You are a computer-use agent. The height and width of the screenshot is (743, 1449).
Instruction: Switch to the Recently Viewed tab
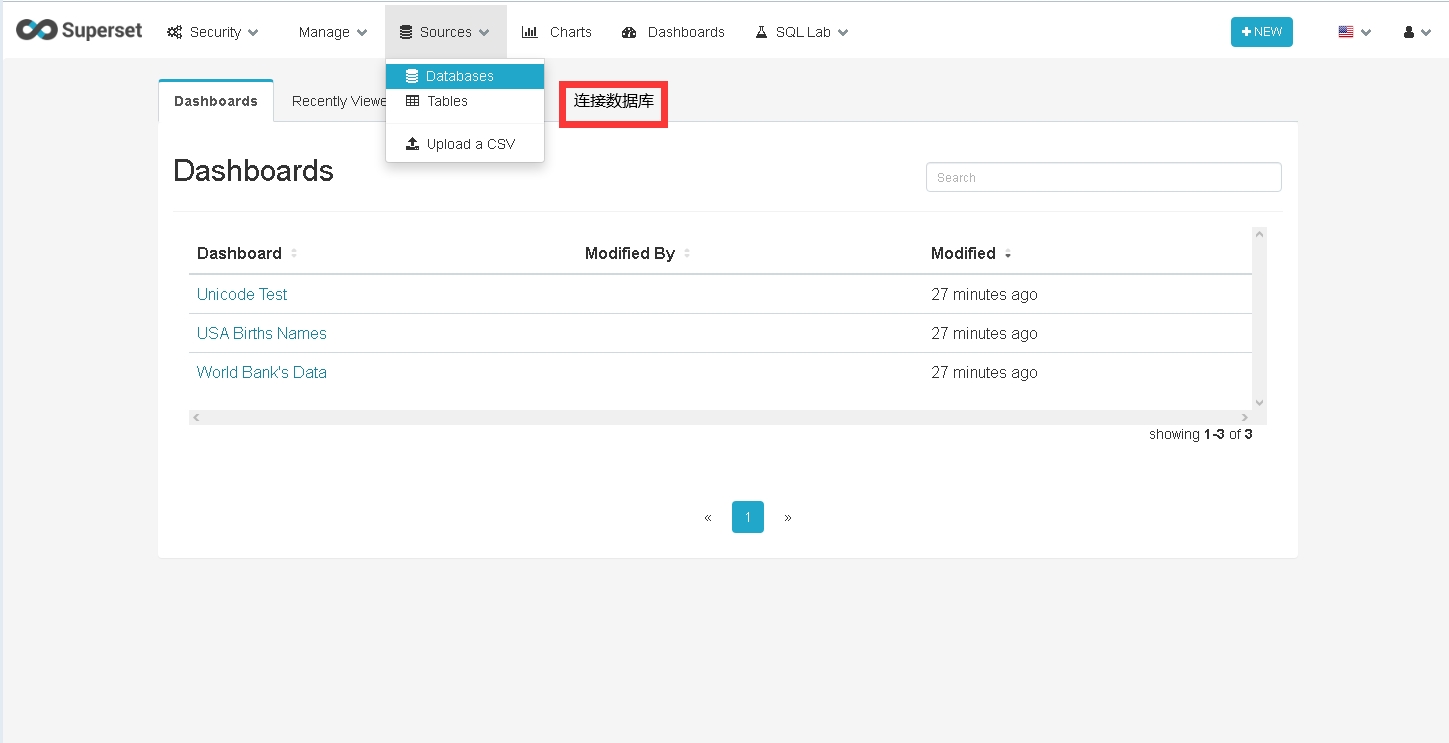339,101
